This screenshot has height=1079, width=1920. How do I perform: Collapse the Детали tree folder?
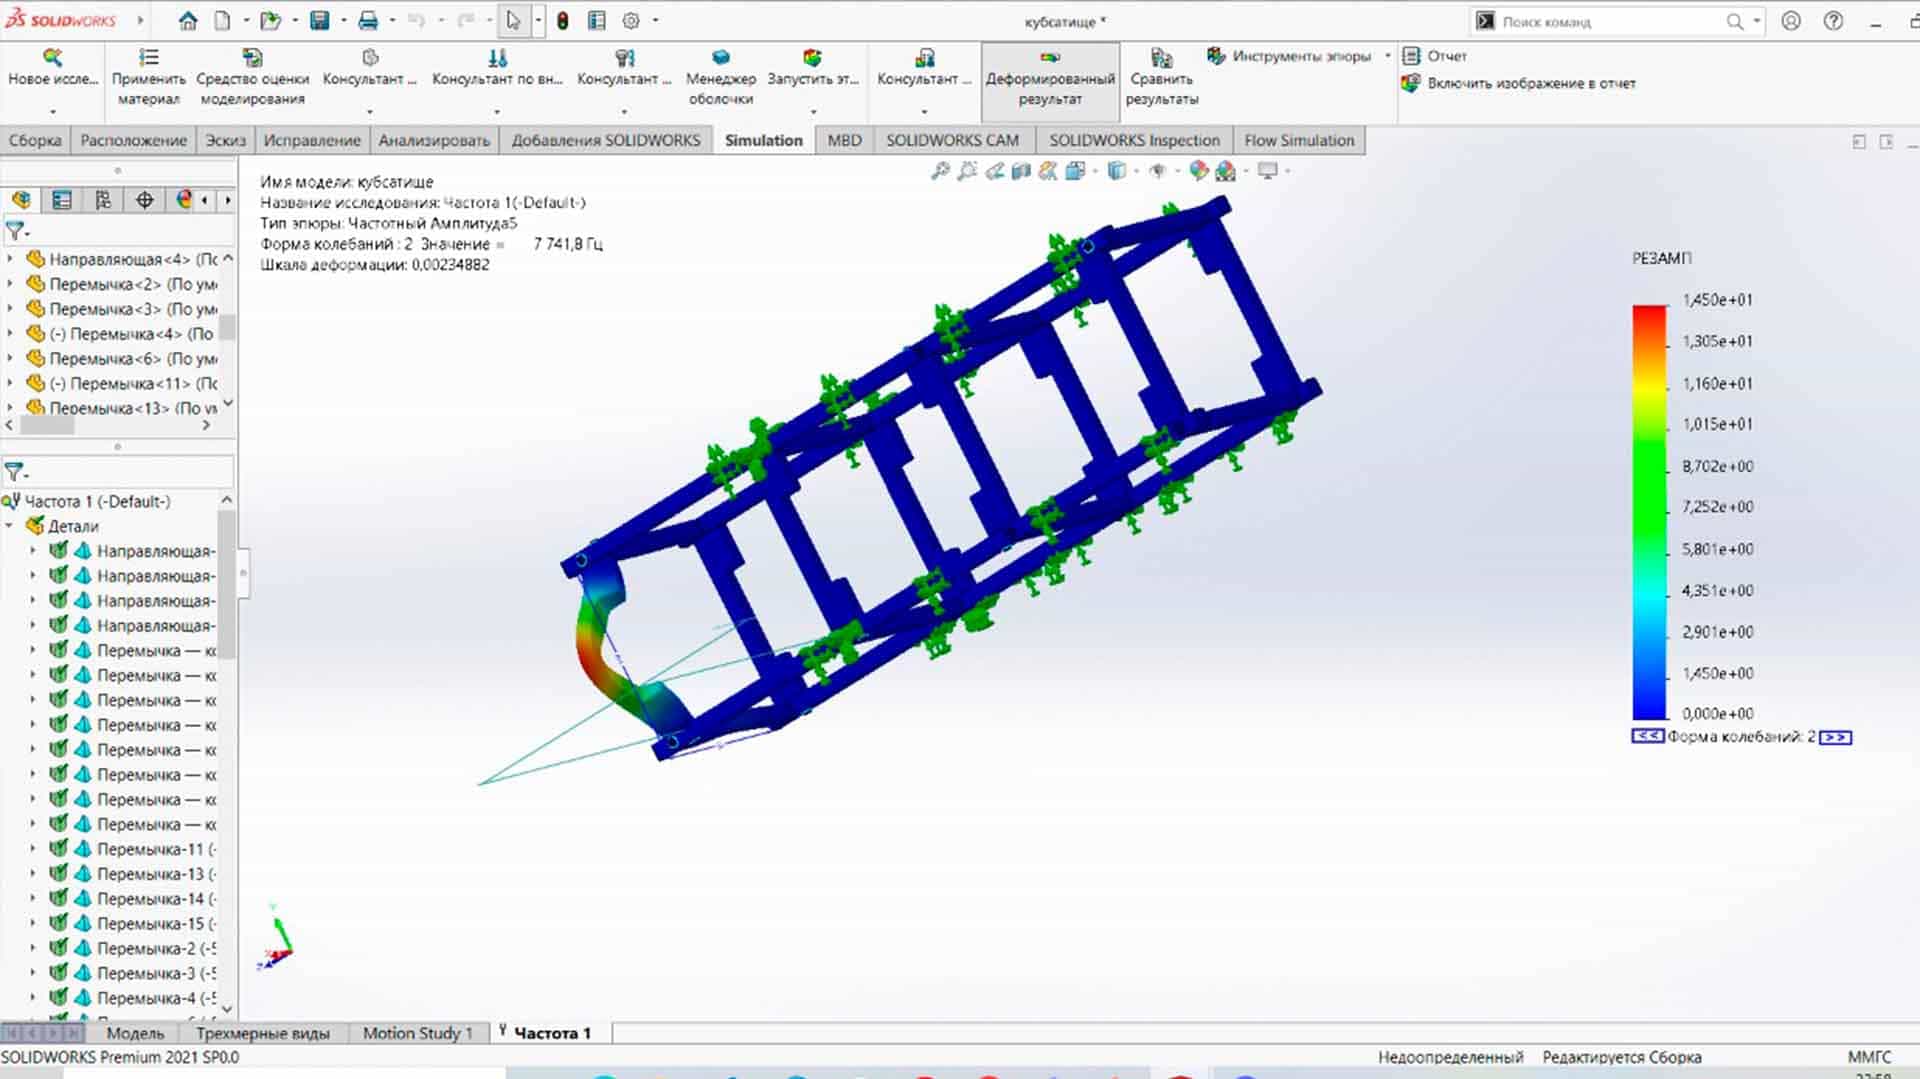click(10, 526)
